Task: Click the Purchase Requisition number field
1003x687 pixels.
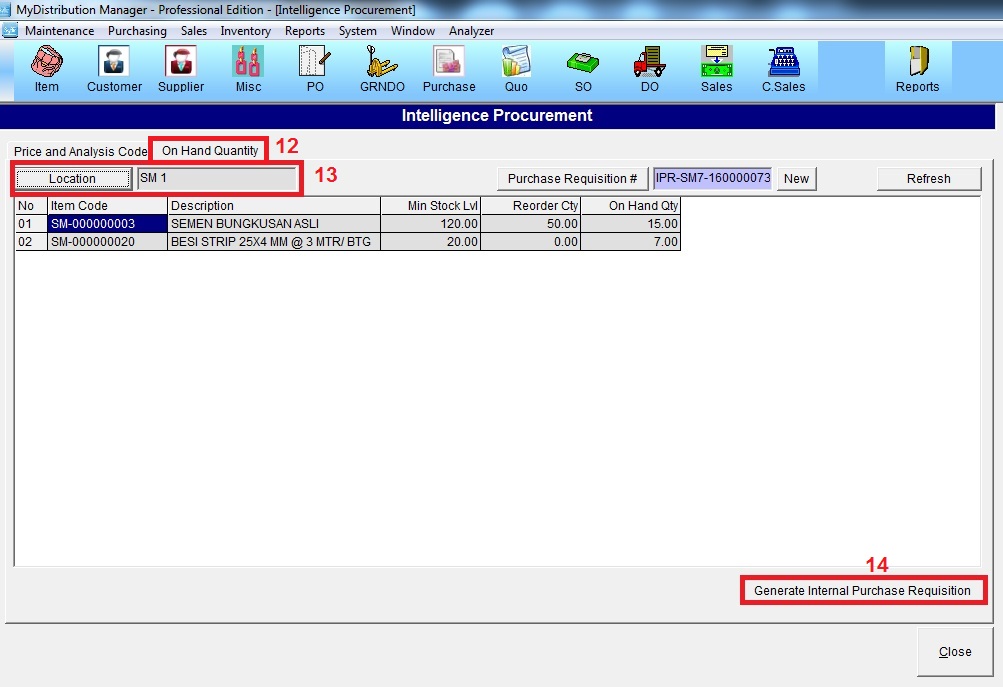Action: click(712, 179)
